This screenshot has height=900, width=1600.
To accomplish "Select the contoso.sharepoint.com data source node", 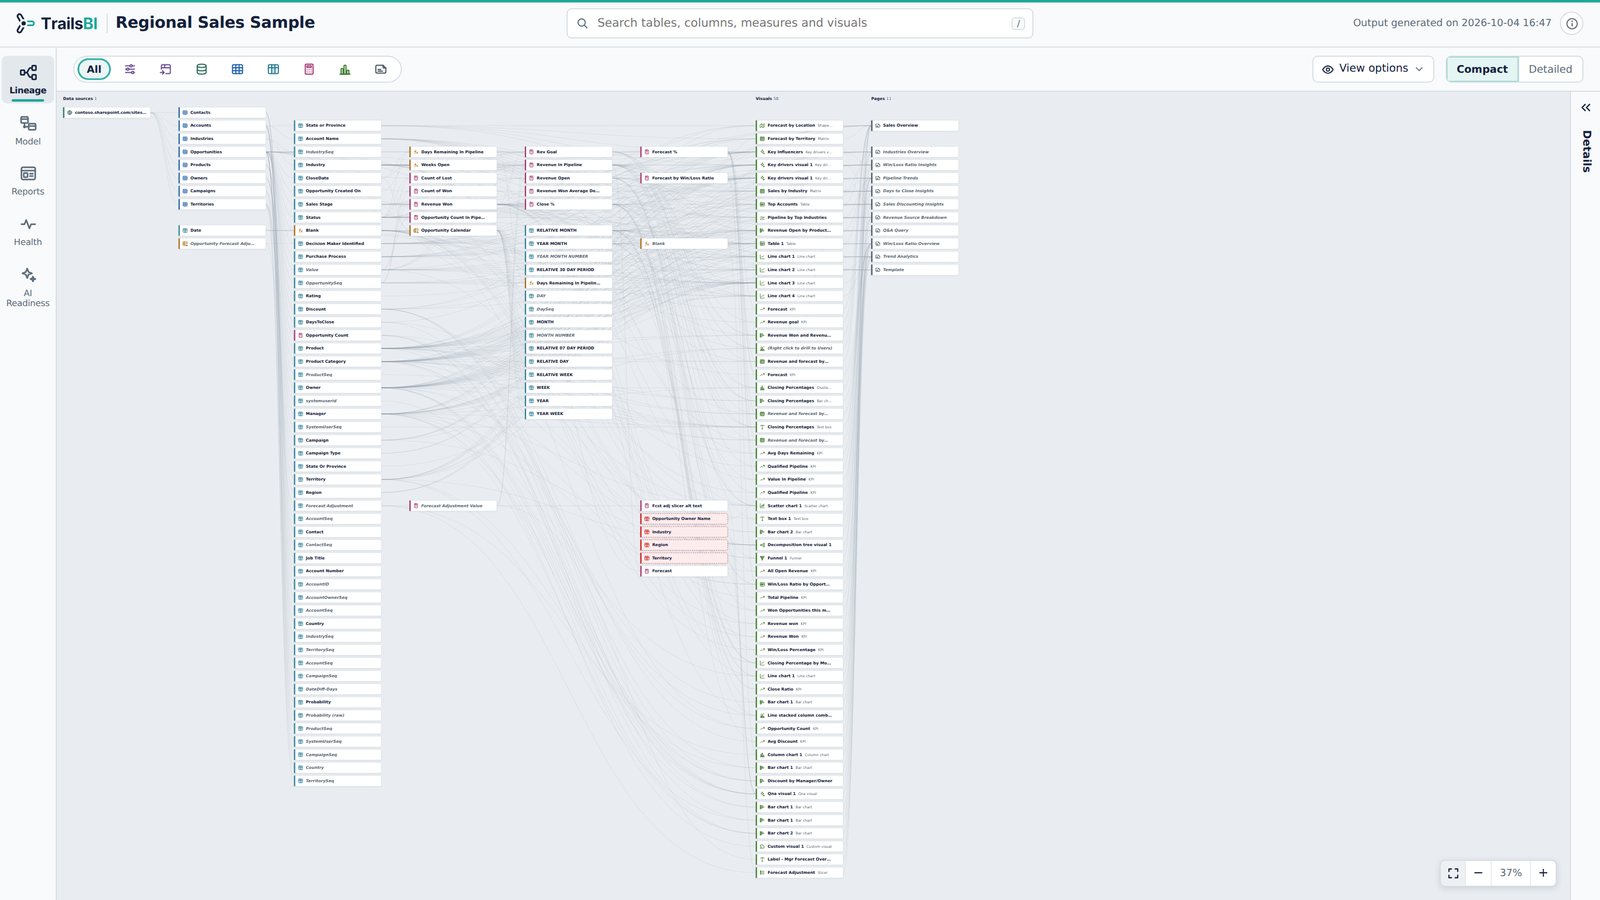I will 108,113.
